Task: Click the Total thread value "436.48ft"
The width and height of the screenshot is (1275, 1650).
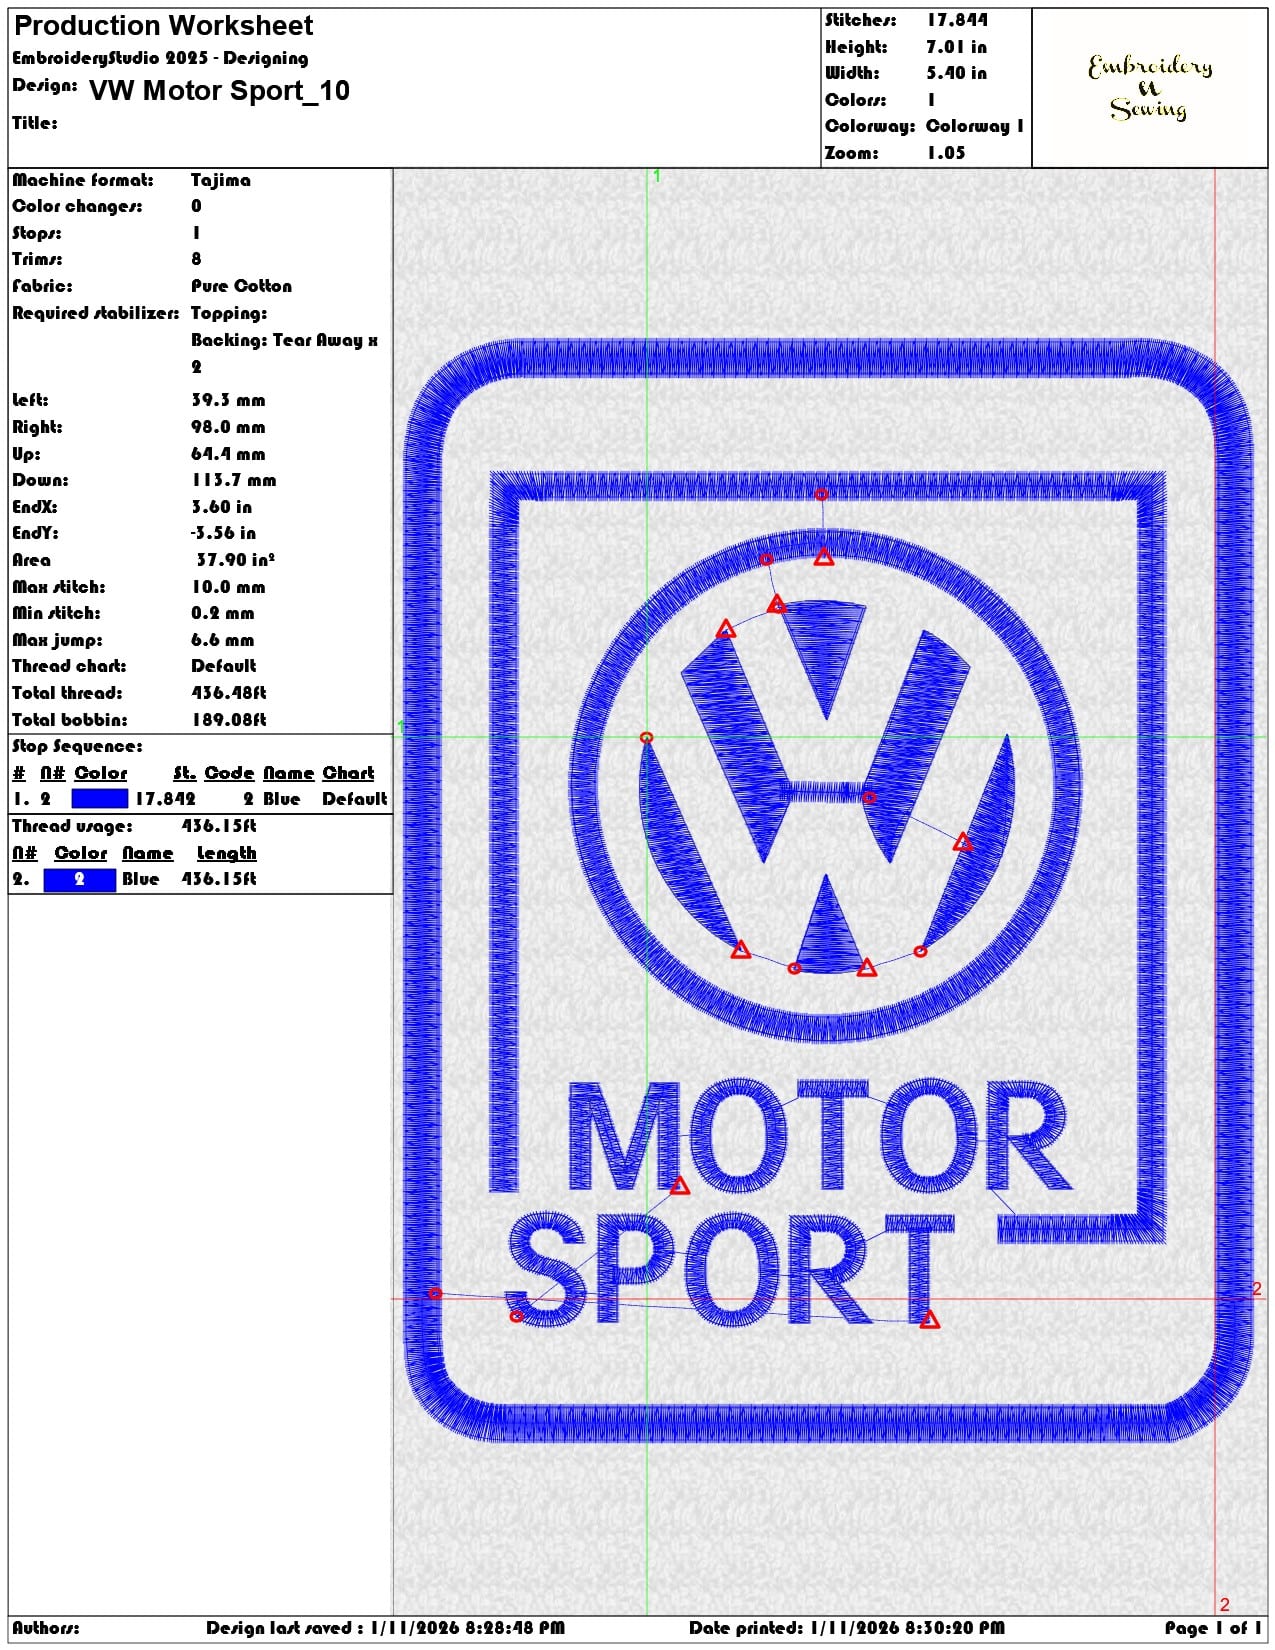Action: tap(229, 693)
